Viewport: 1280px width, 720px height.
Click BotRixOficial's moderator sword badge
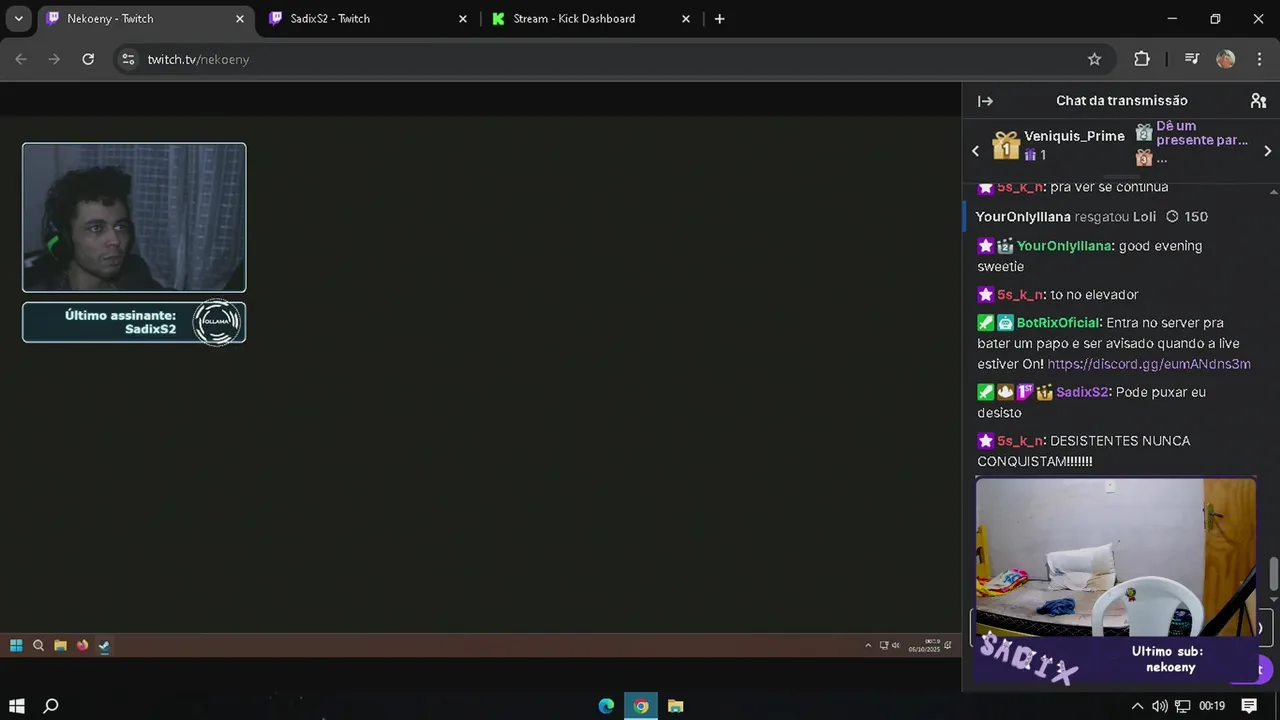click(x=985, y=323)
